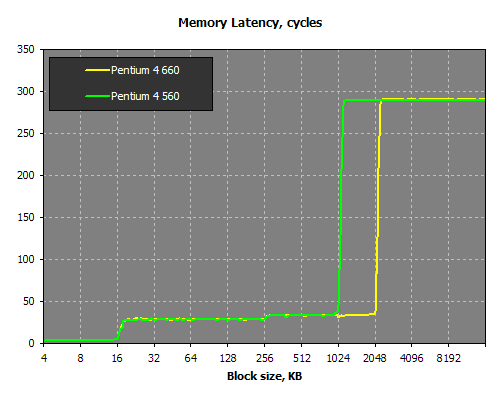Click the dark legend box background
The height and width of the screenshot is (400, 500).
coord(131,84)
